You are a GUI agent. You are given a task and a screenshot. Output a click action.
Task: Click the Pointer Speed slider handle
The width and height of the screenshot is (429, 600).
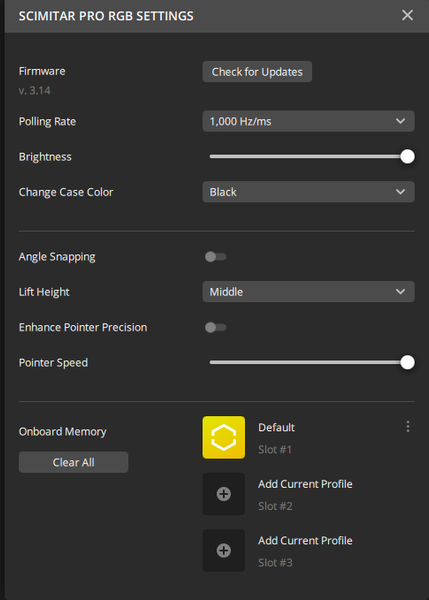[407, 362]
